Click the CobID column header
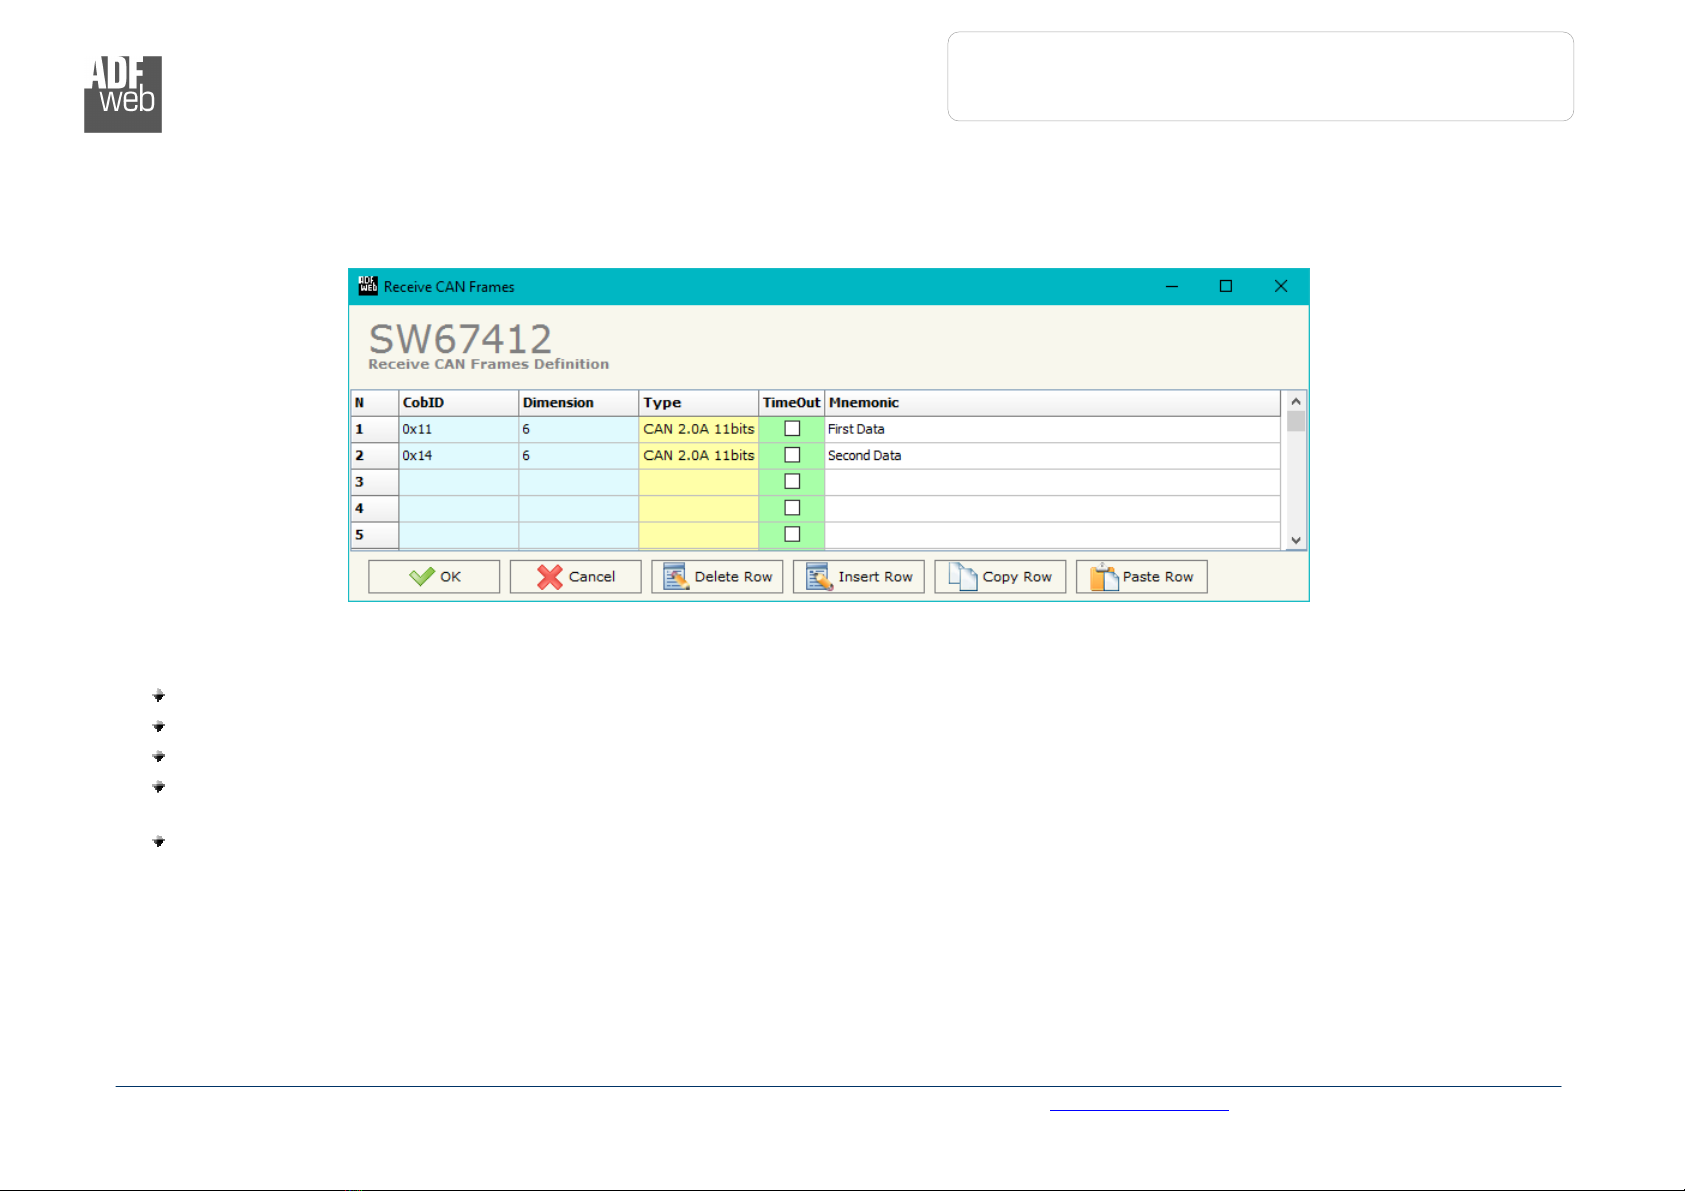 click(458, 403)
